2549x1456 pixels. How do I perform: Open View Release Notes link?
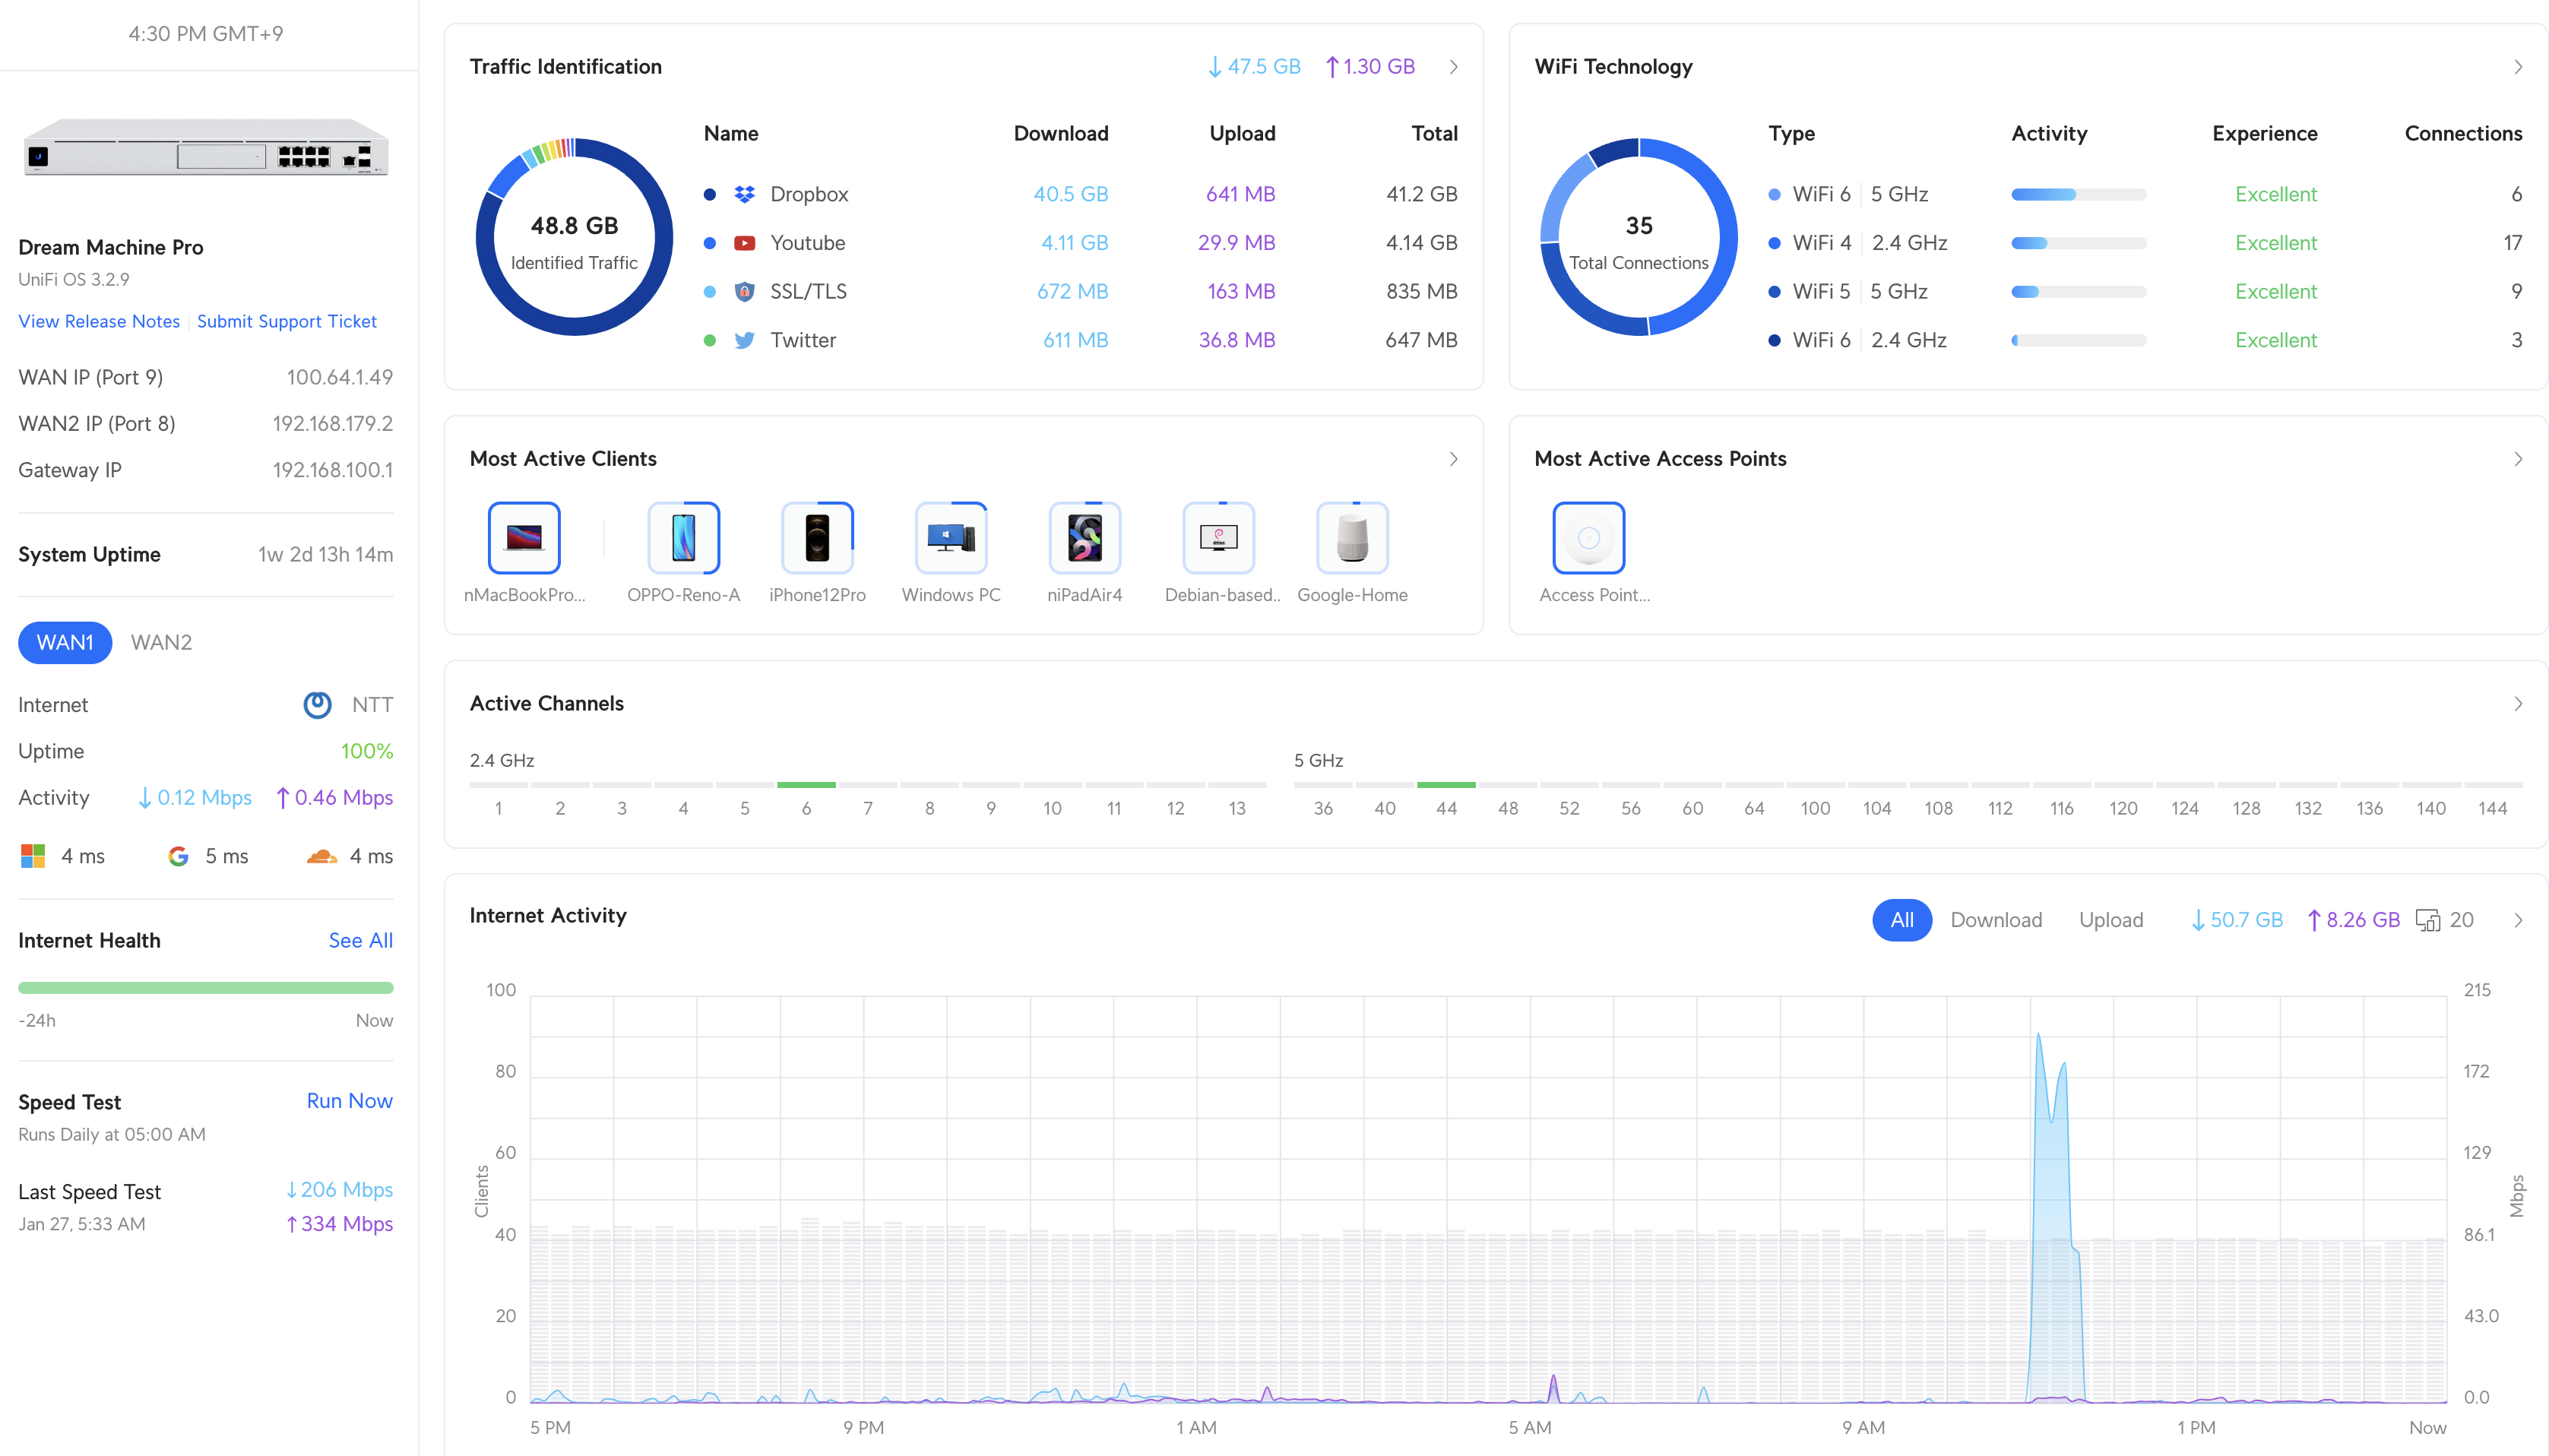point(99,321)
